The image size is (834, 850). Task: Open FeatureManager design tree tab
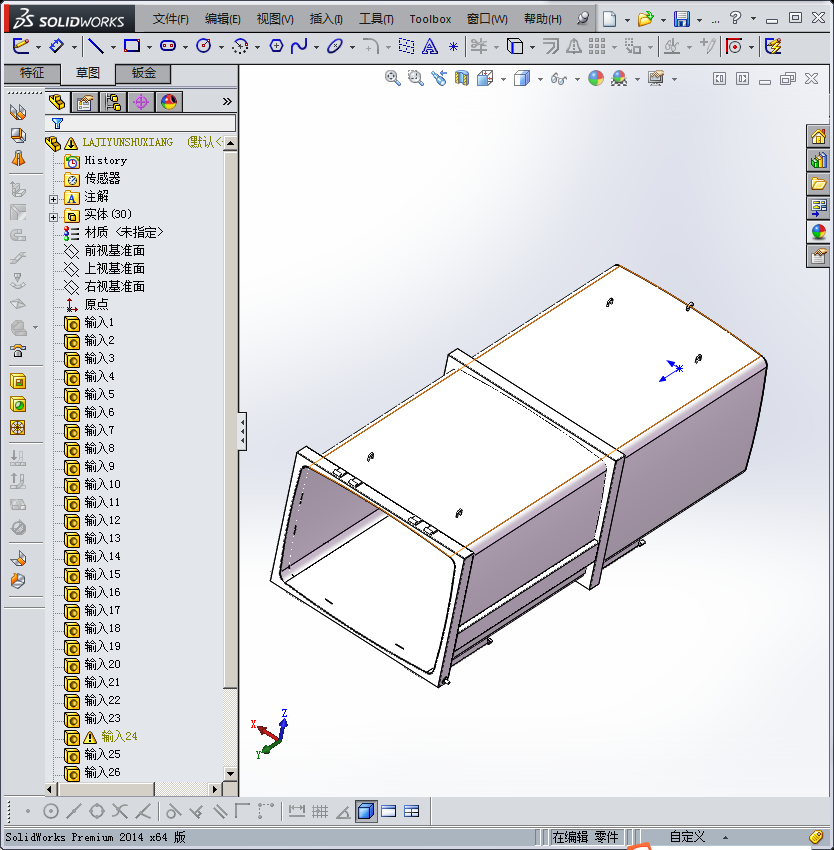pos(57,102)
